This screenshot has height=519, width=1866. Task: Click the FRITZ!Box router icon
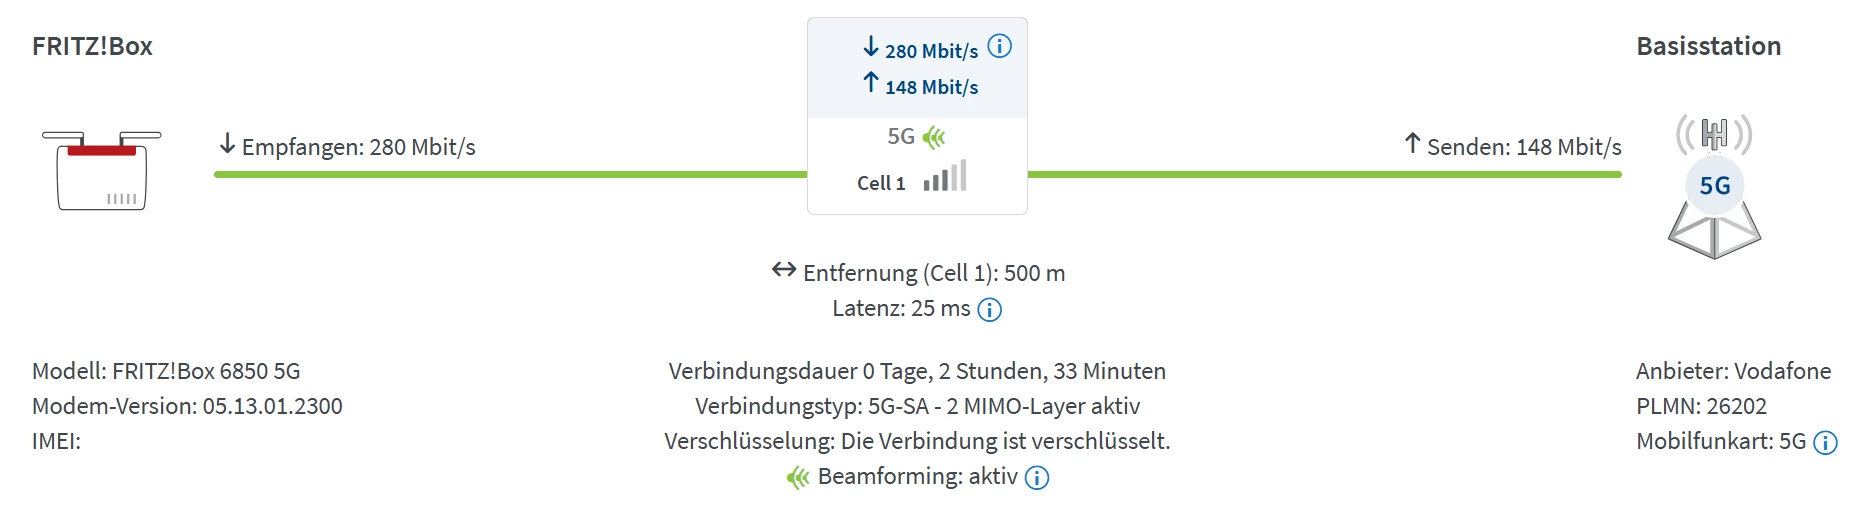point(102,170)
